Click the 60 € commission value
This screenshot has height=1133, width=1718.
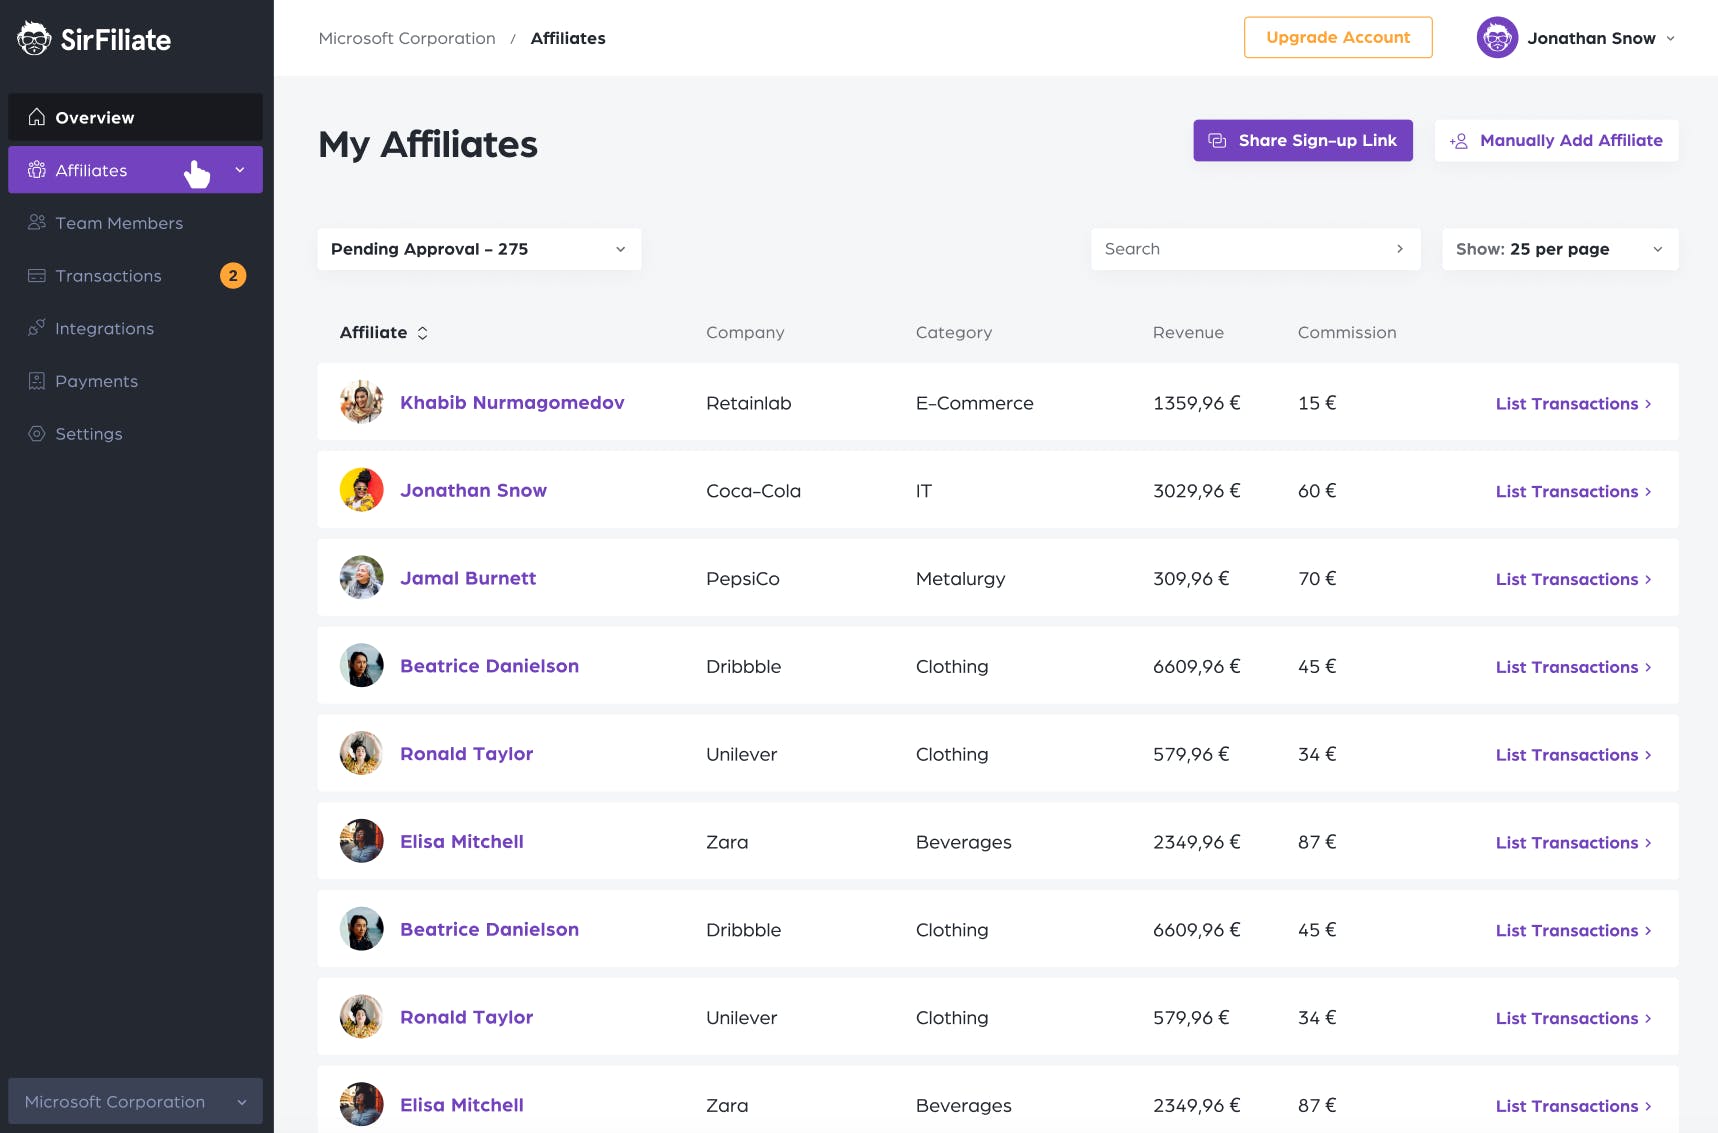pyautogui.click(x=1317, y=491)
